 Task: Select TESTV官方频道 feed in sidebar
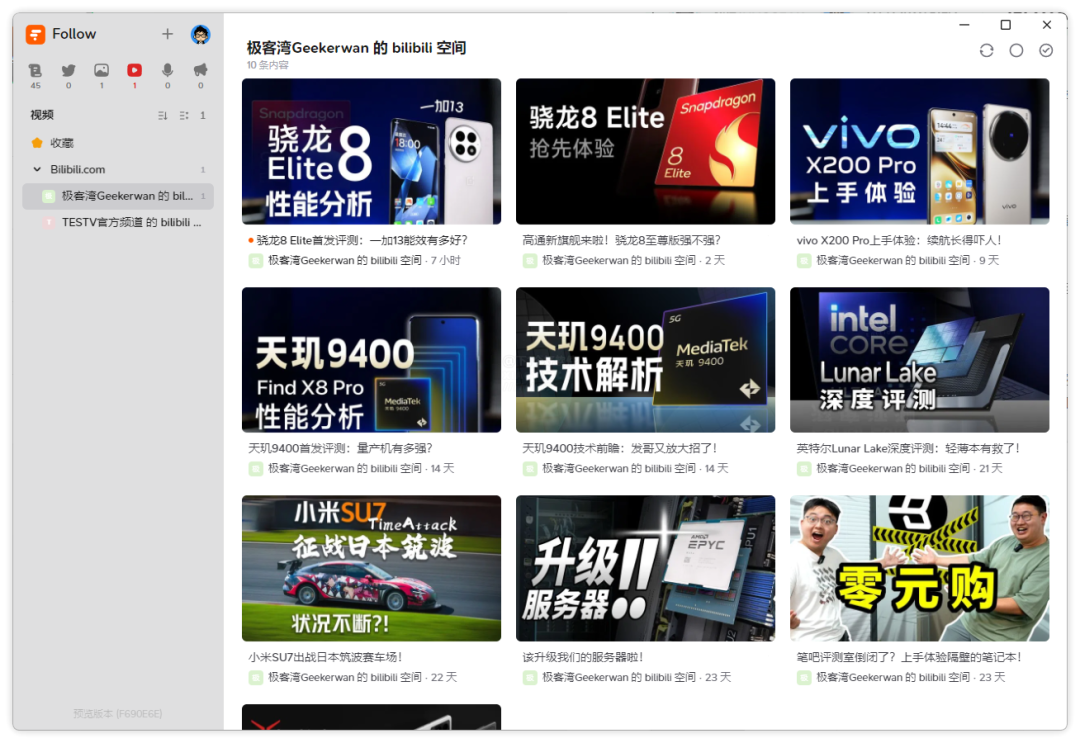pyautogui.click(x=118, y=222)
